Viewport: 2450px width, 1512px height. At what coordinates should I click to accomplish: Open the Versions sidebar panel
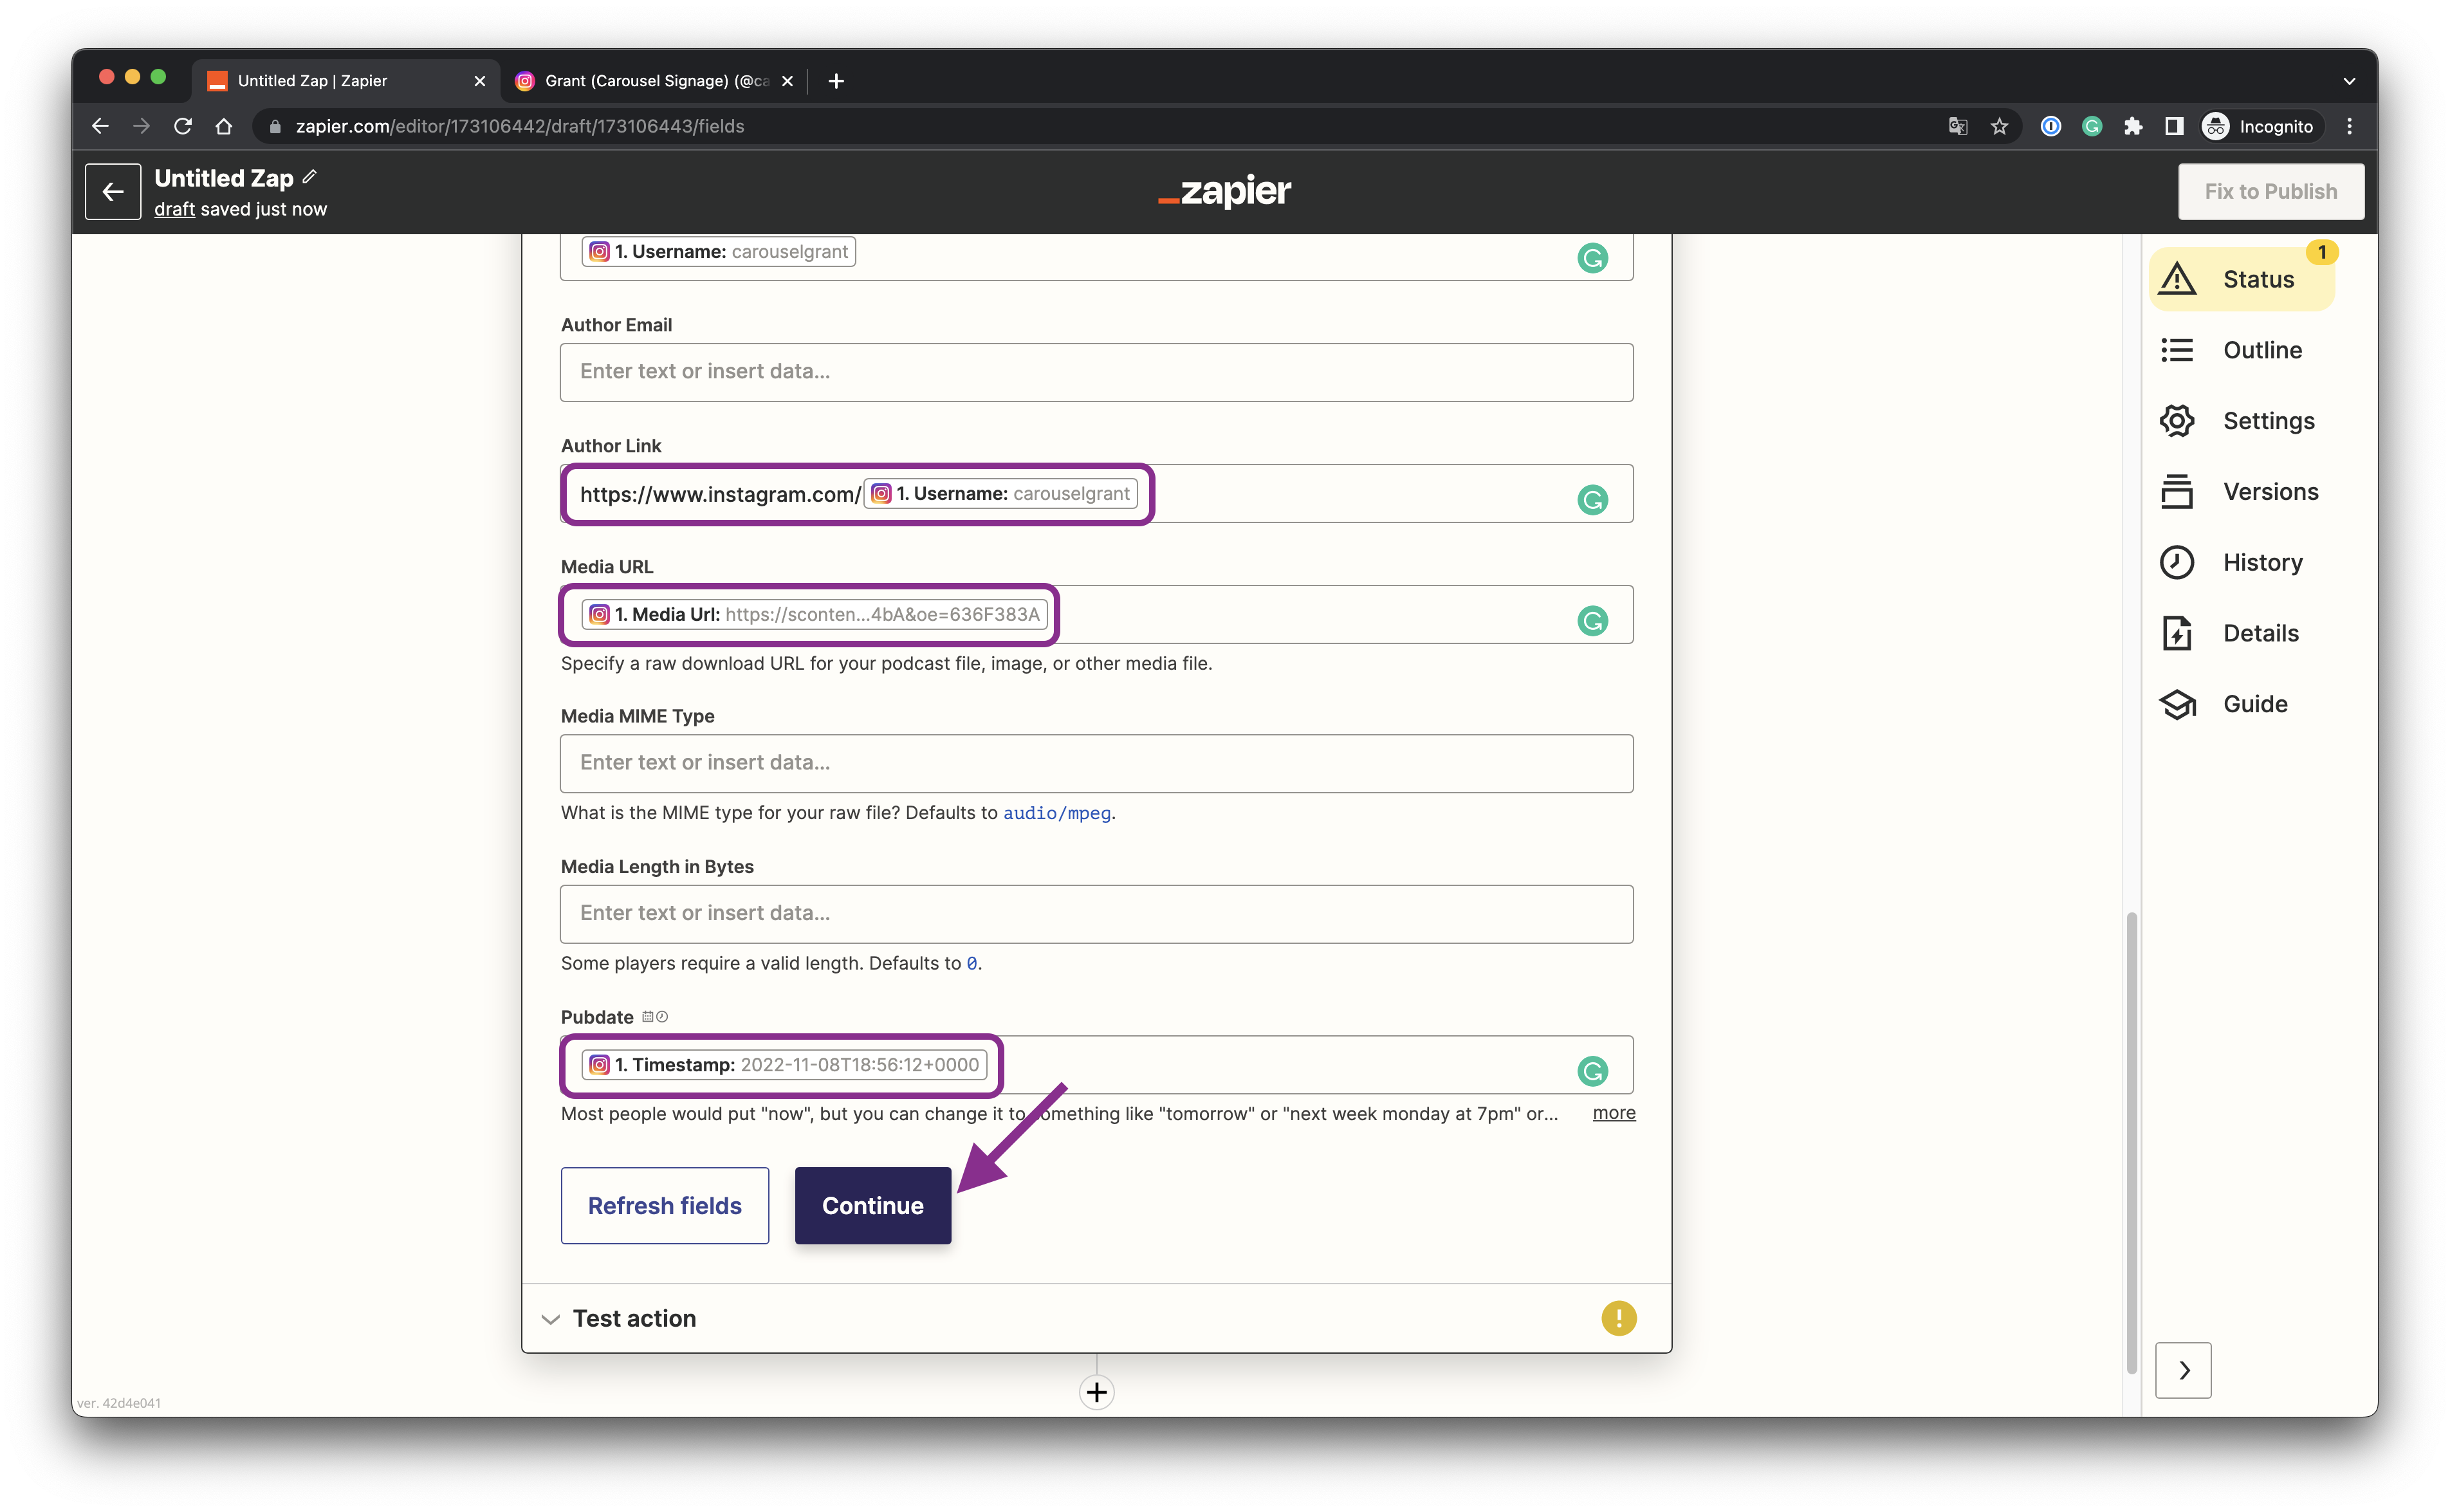2238,492
